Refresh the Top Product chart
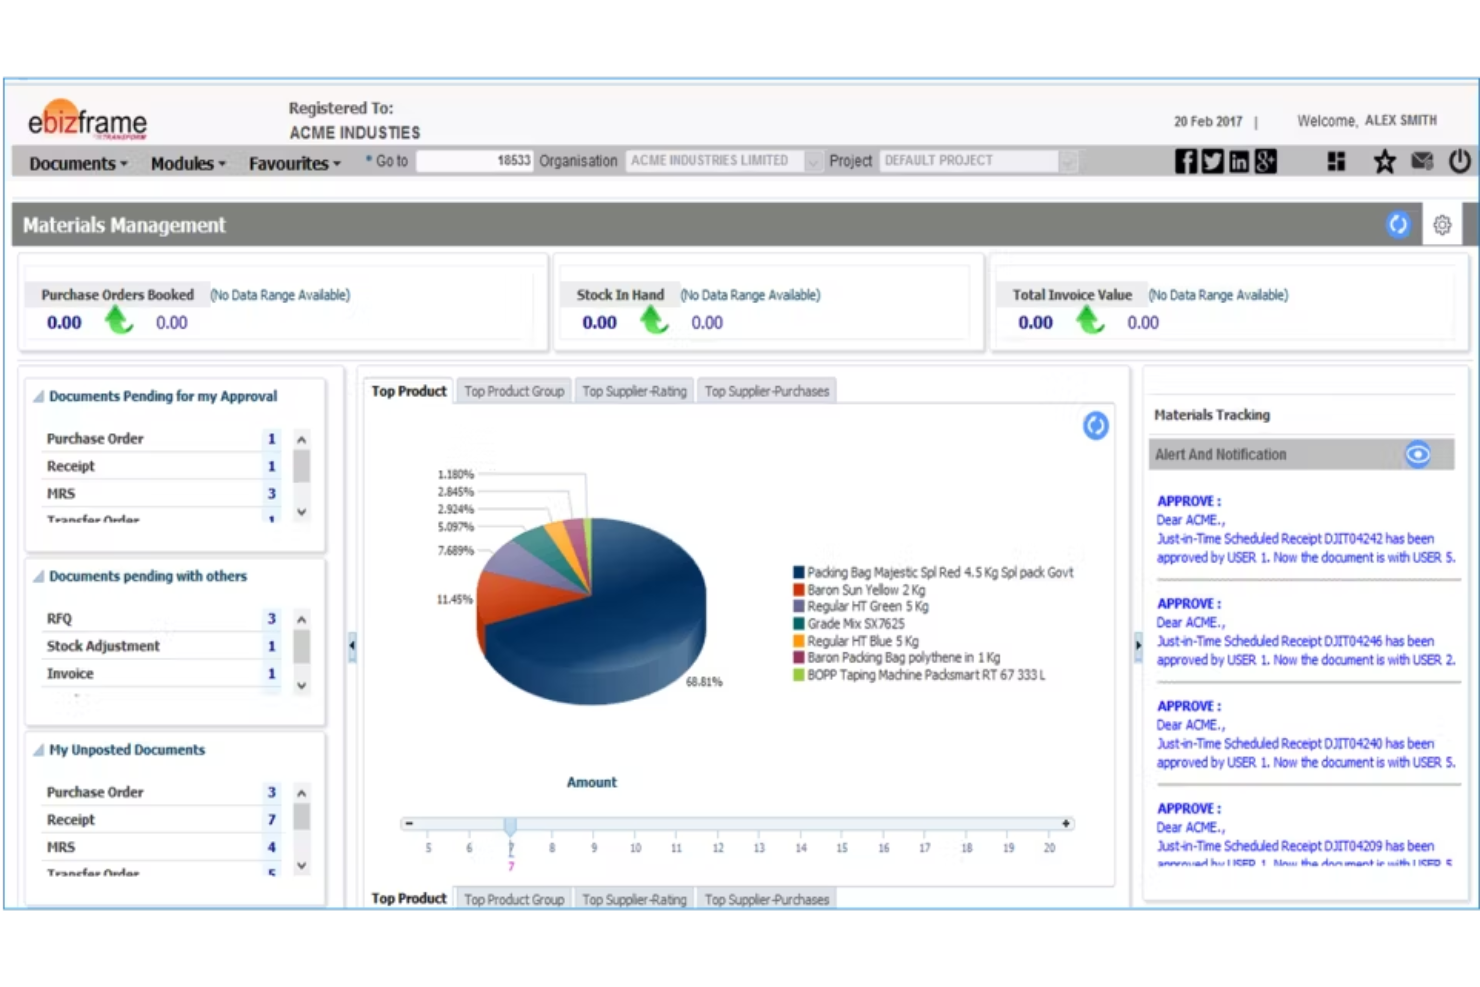Screen dimensions: 1480x987 (x=1095, y=425)
